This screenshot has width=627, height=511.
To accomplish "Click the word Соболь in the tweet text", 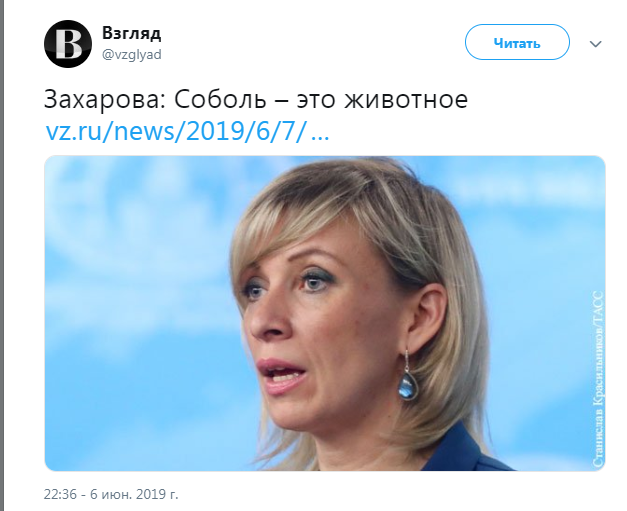I will (x=220, y=99).
